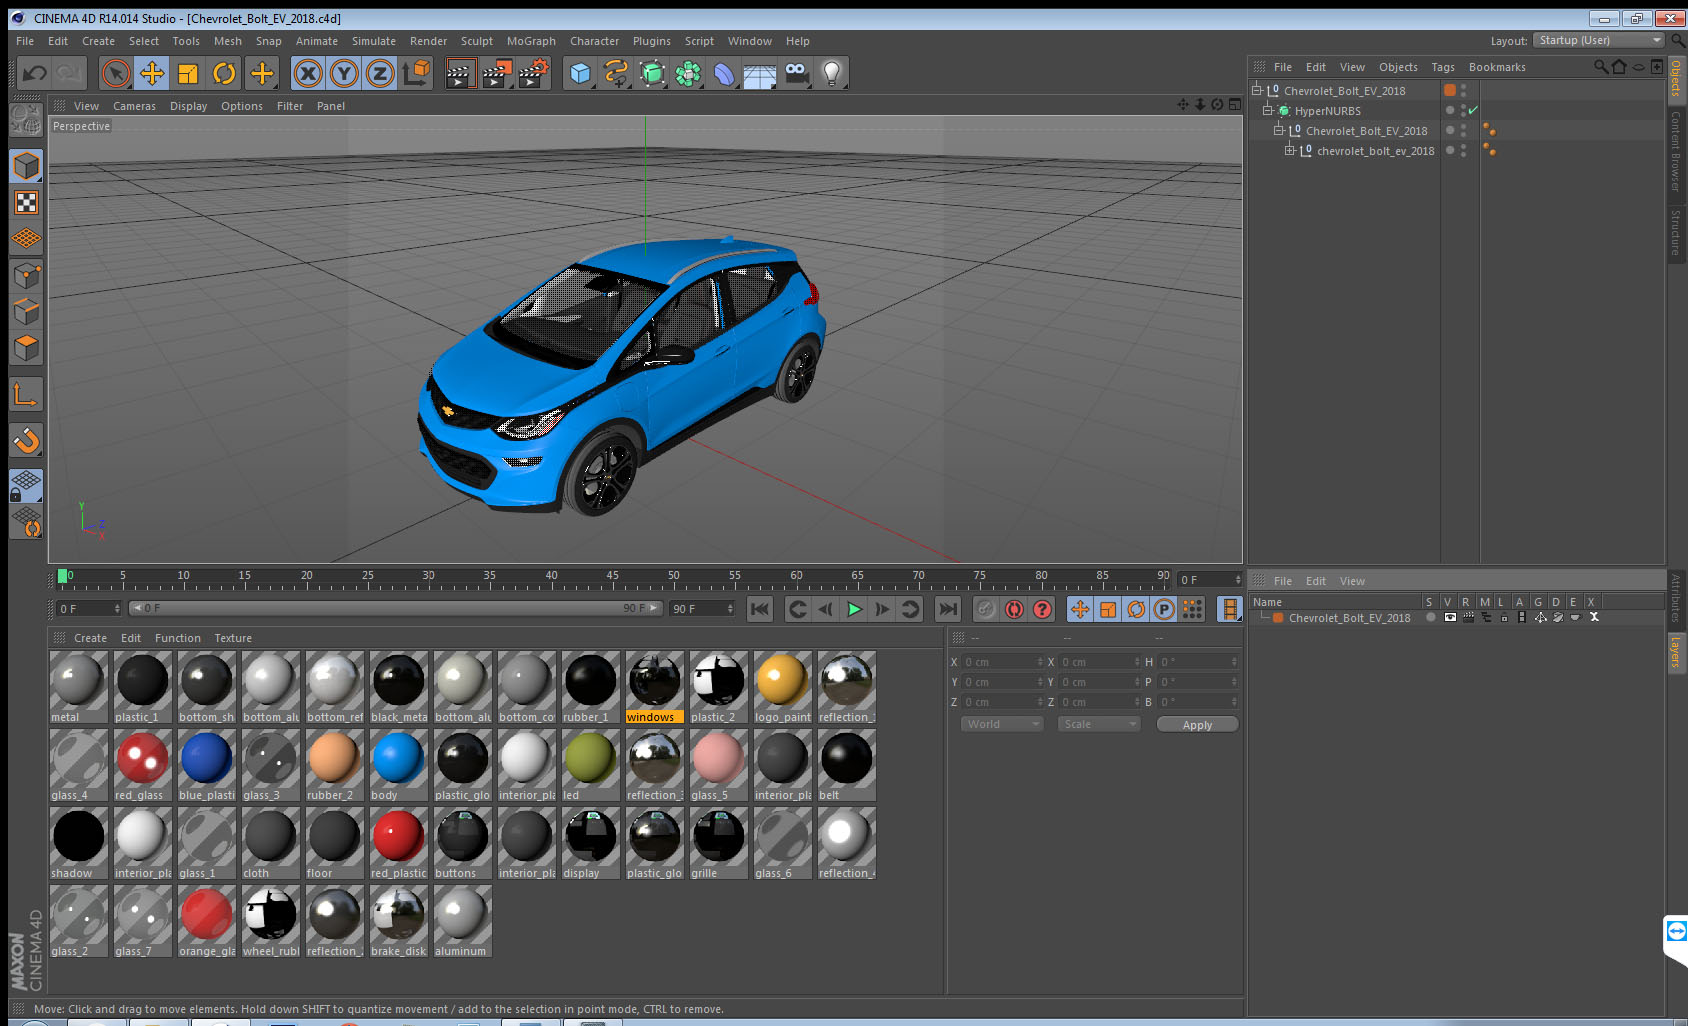Go to end of animation

pyautogui.click(x=947, y=609)
